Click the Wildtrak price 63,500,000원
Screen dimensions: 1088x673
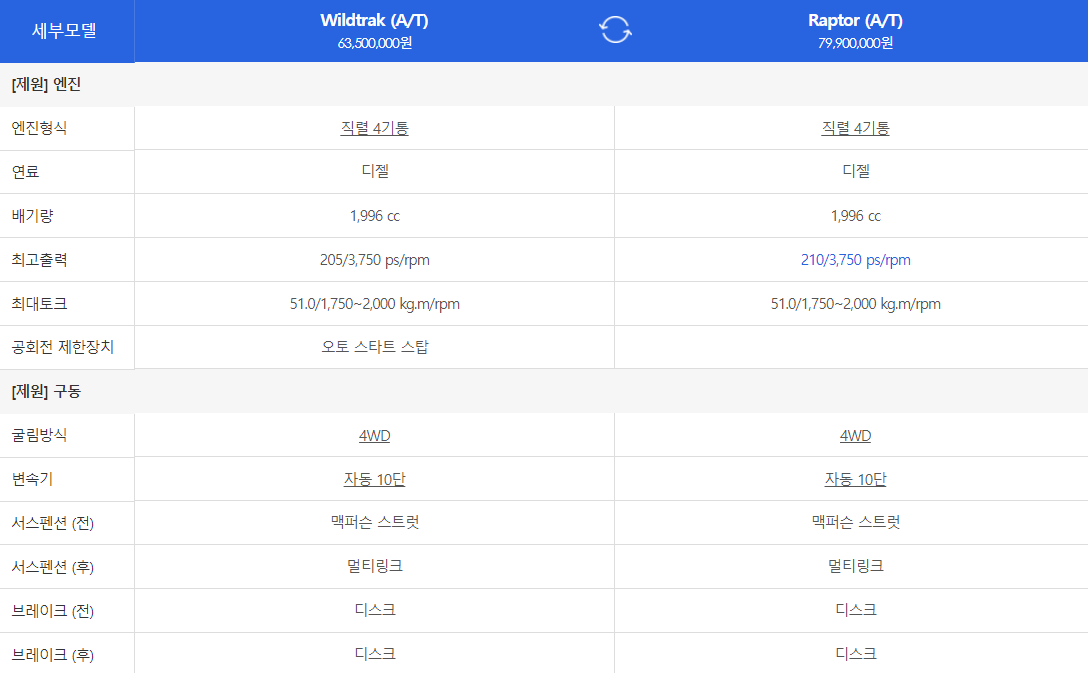375,43
